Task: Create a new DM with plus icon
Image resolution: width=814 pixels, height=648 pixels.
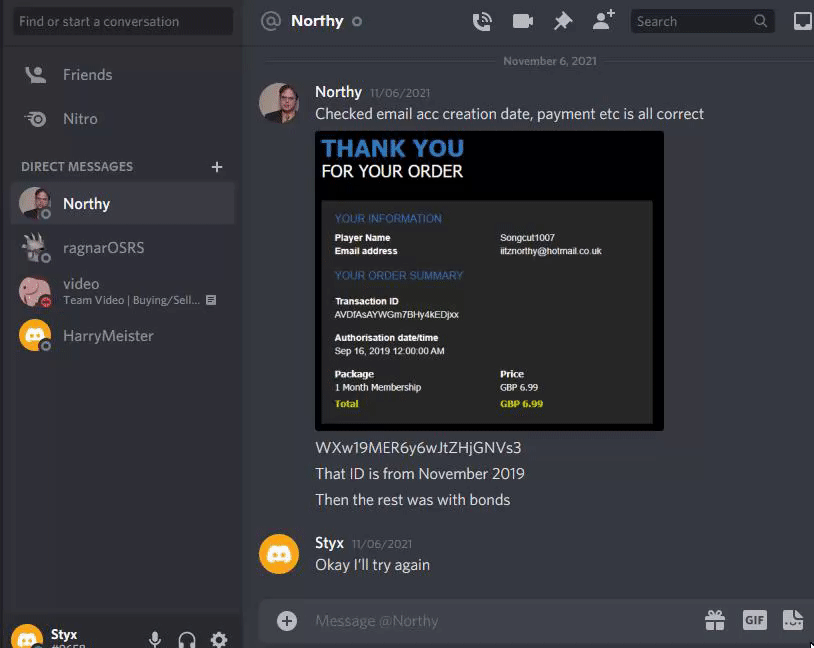Action: click(x=217, y=167)
